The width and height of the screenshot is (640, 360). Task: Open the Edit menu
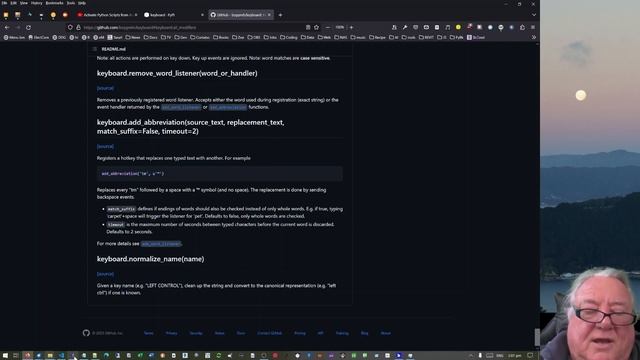pyautogui.click(x=13, y=3)
